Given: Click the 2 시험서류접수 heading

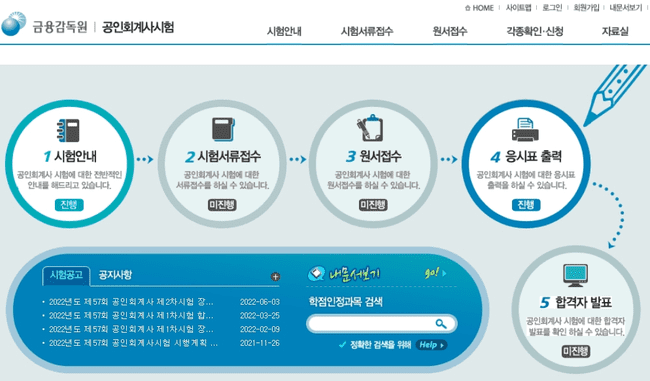Looking at the screenshot, I should 223,156.
